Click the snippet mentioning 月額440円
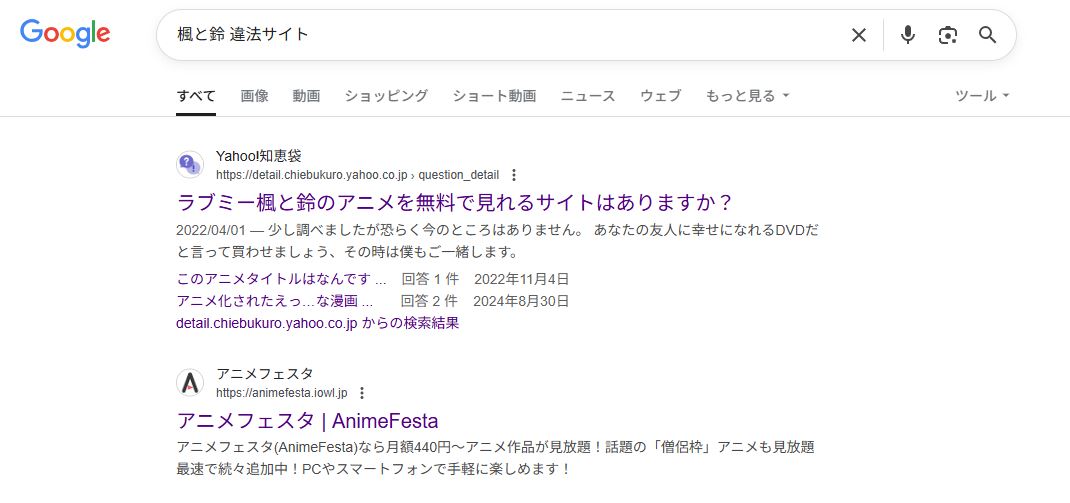 click(495, 459)
